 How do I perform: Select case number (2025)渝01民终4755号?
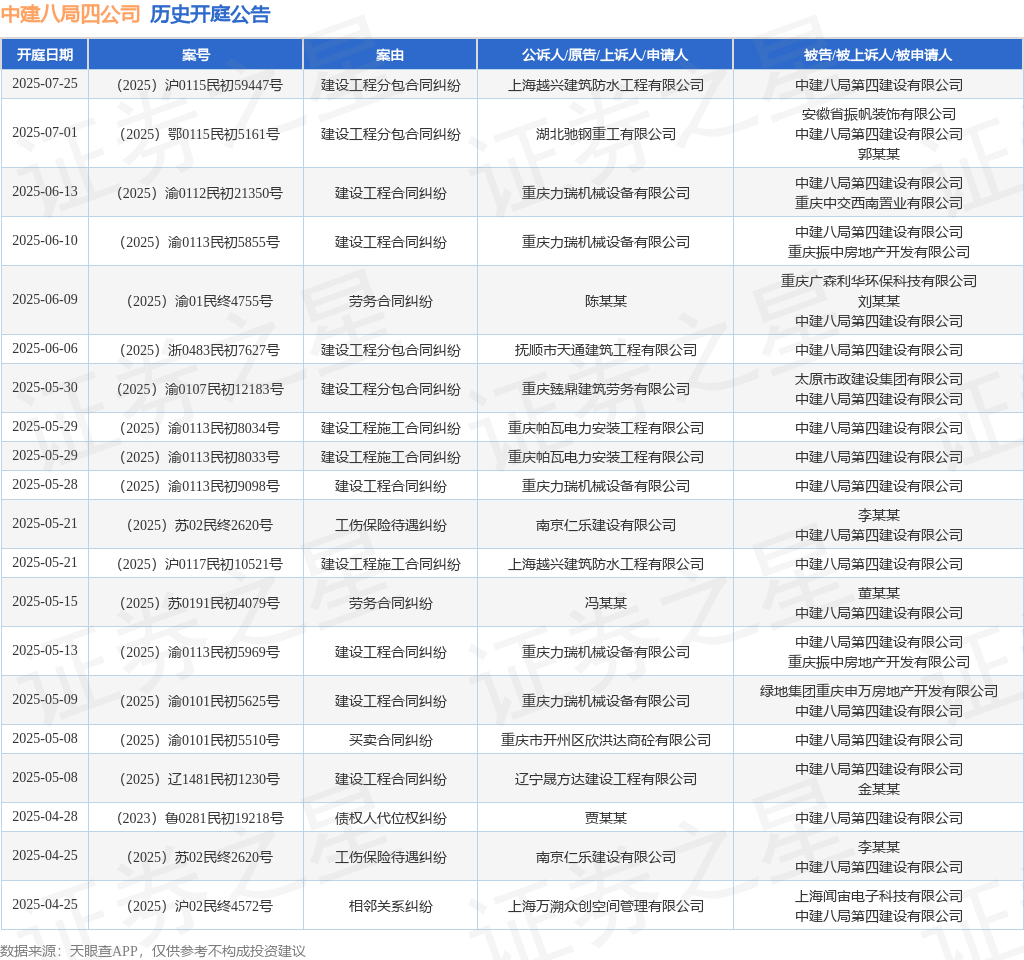click(x=199, y=301)
